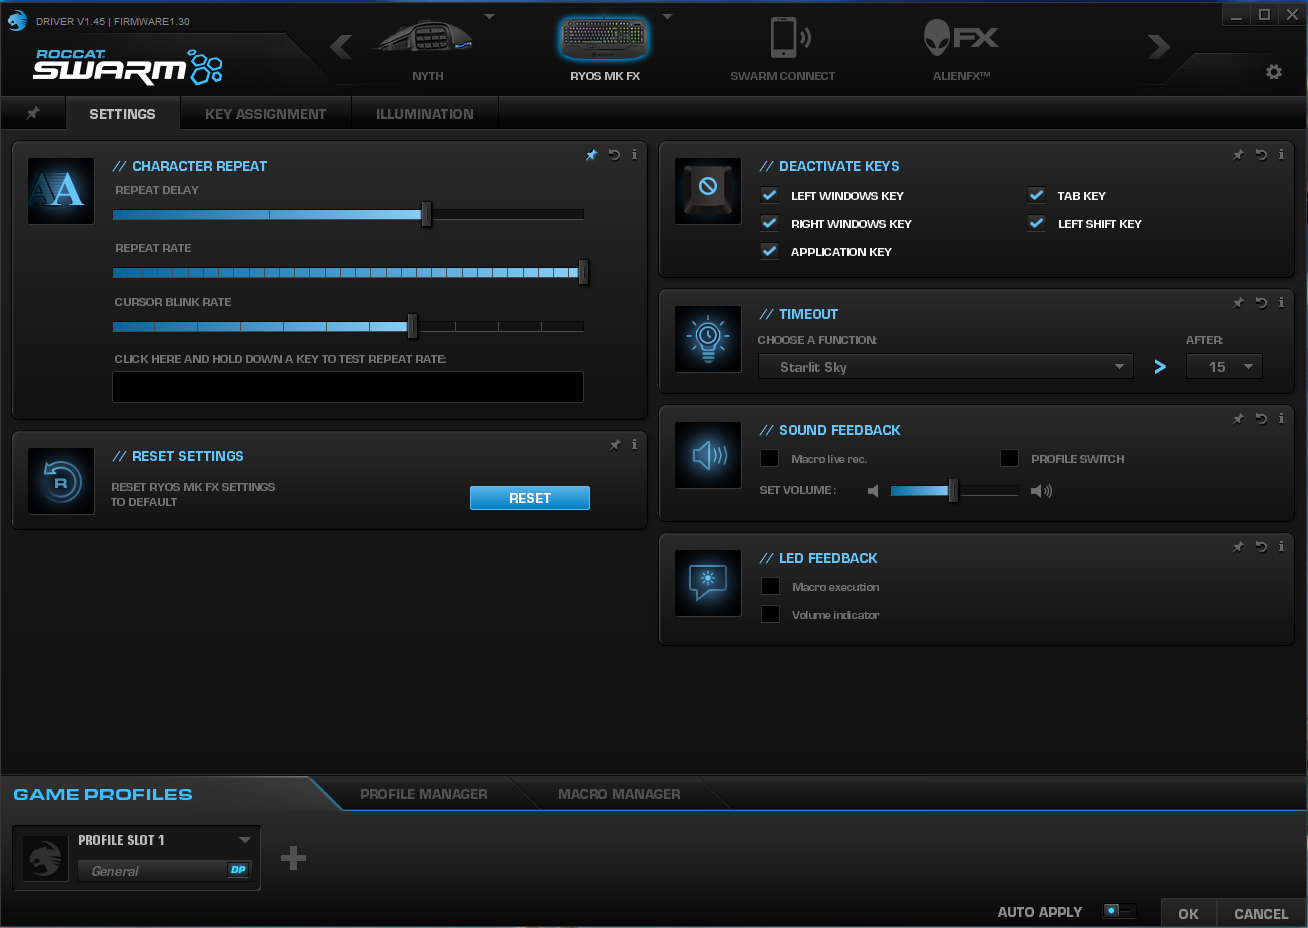Open Swarm settings gear
This screenshot has width=1308, height=928.
tap(1274, 72)
